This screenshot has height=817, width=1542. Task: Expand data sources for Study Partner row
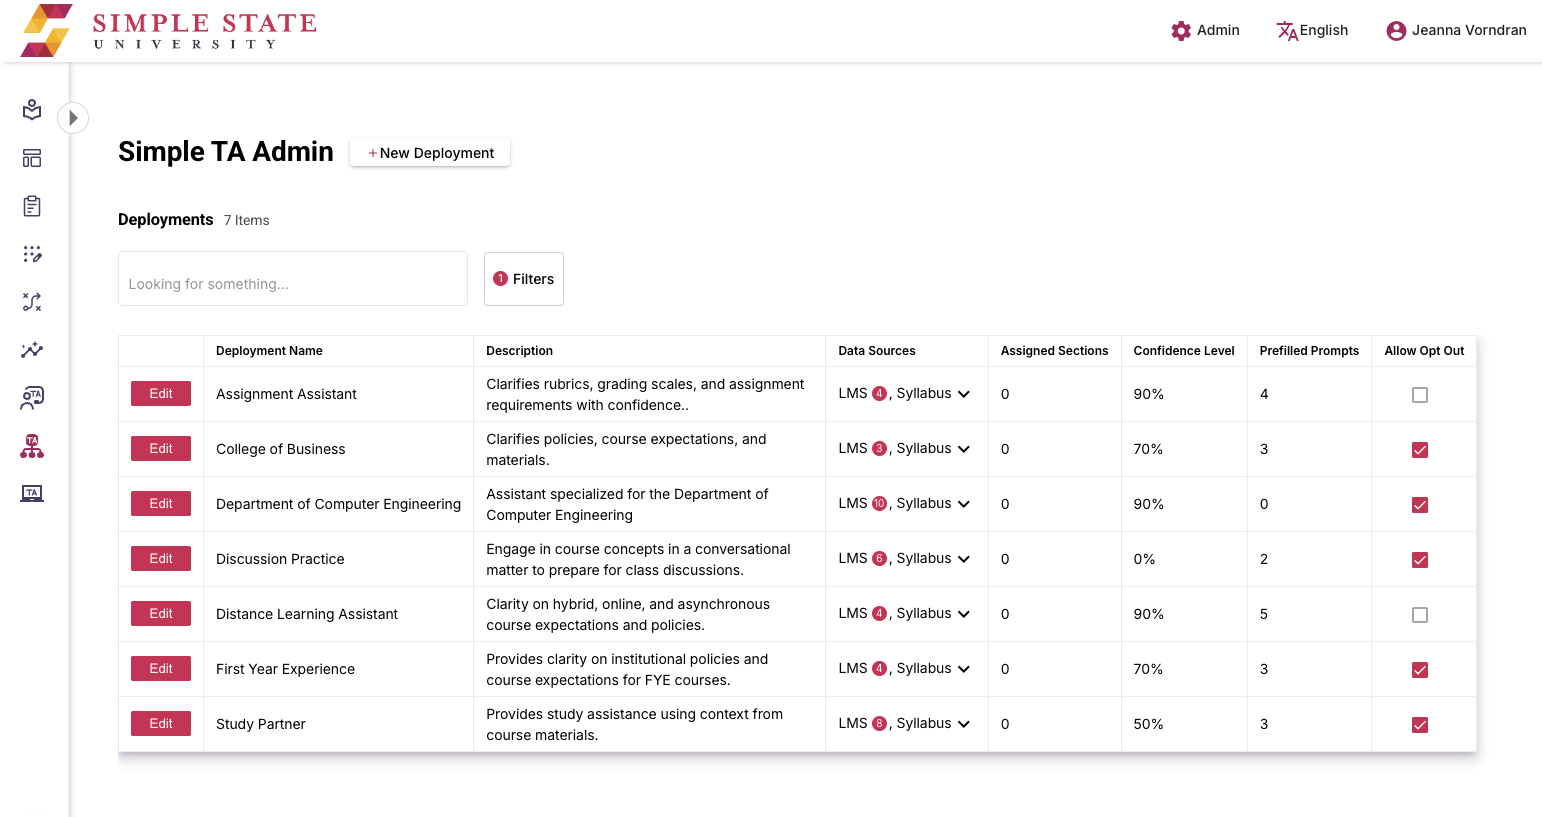click(964, 724)
